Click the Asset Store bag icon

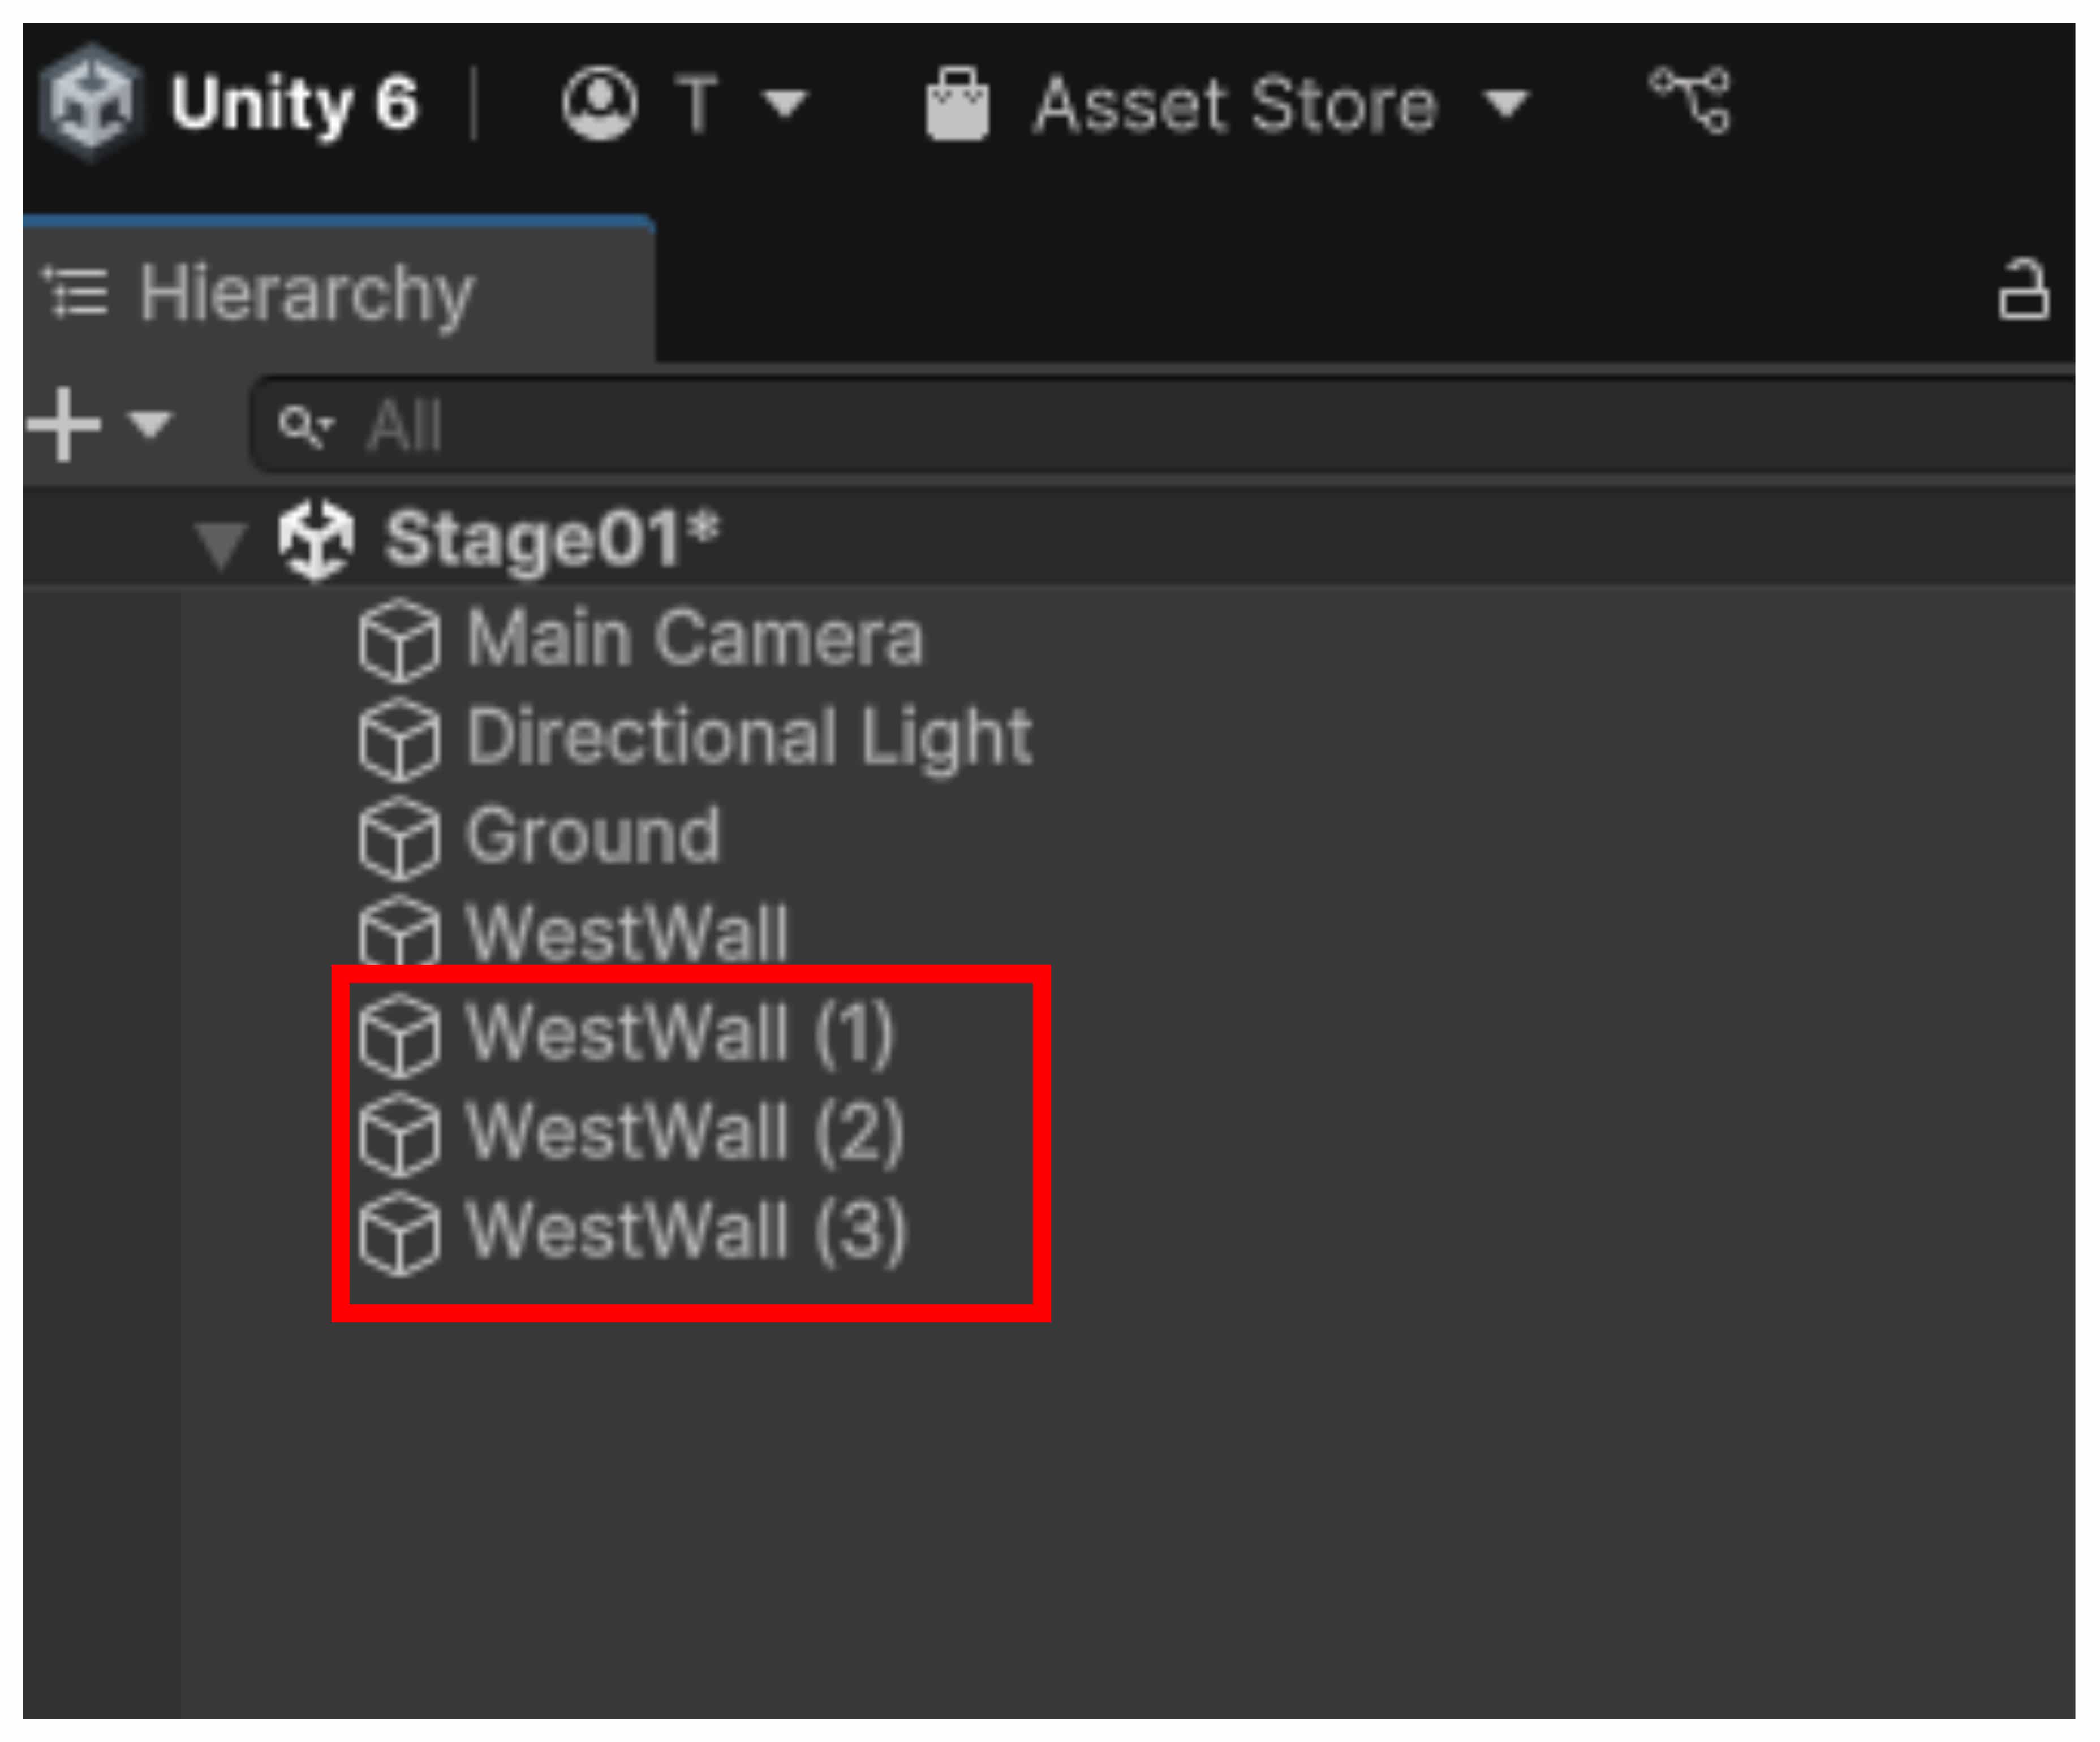pyautogui.click(x=957, y=104)
